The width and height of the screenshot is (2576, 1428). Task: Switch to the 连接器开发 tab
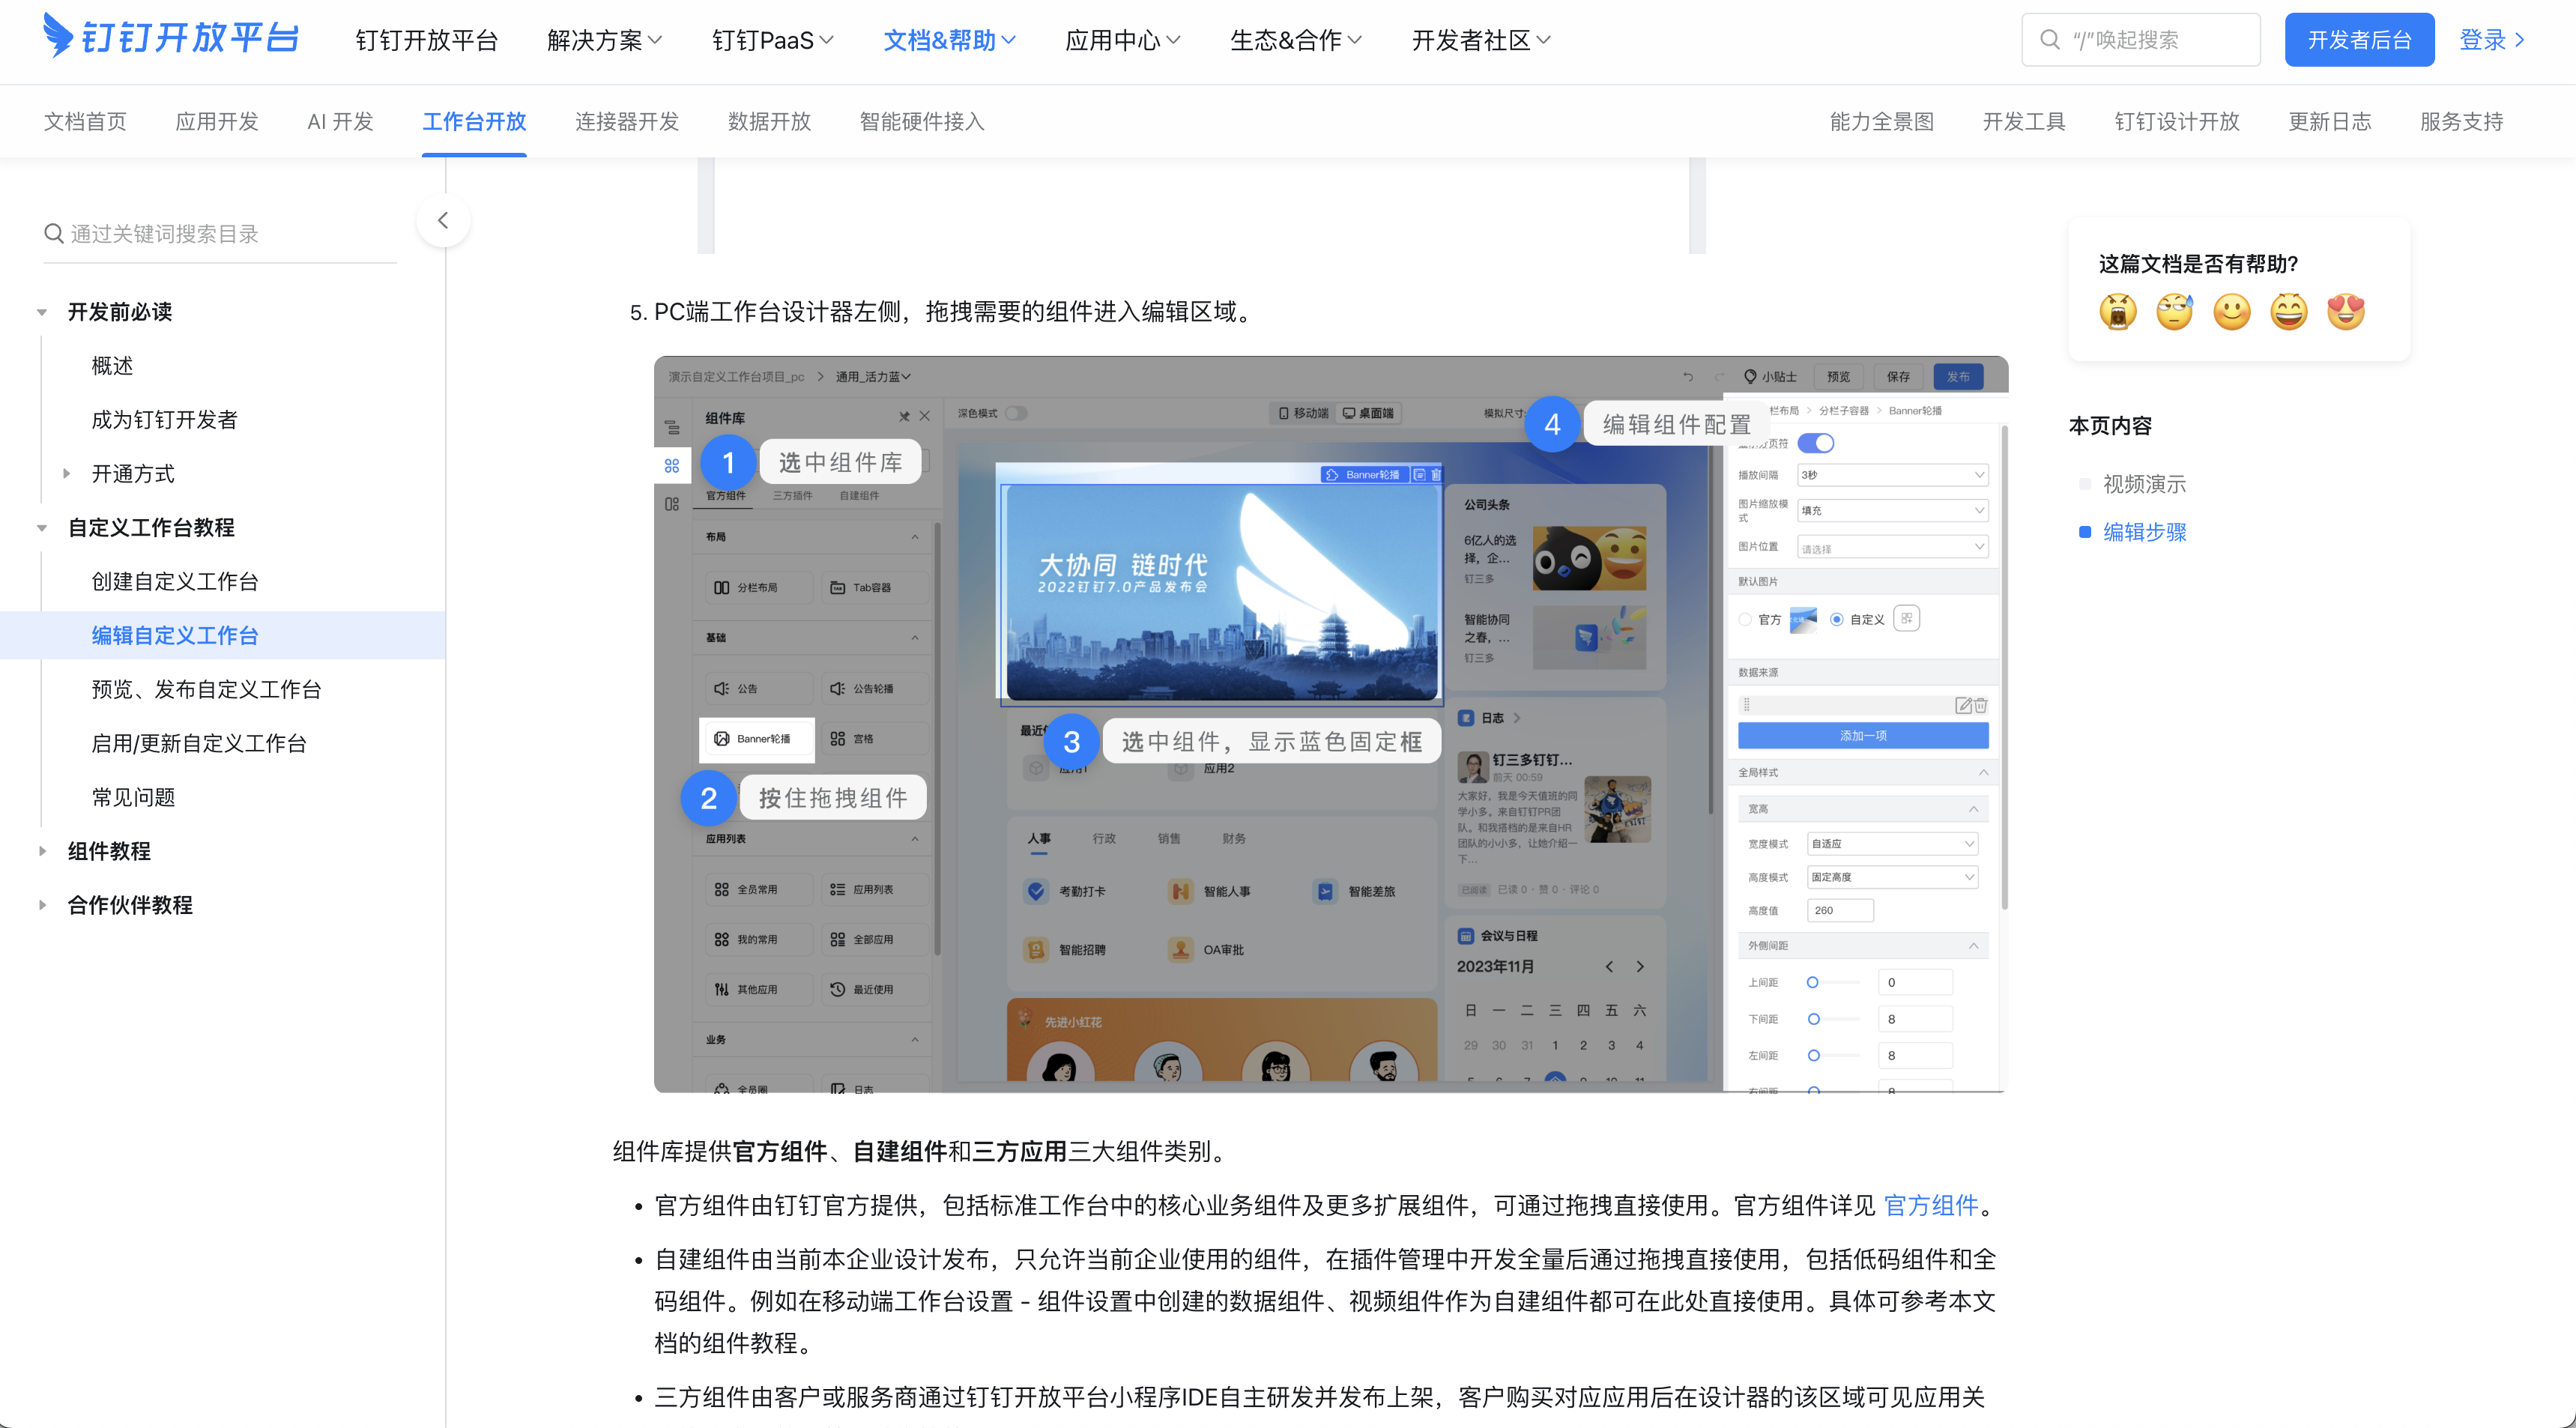[626, 121]
